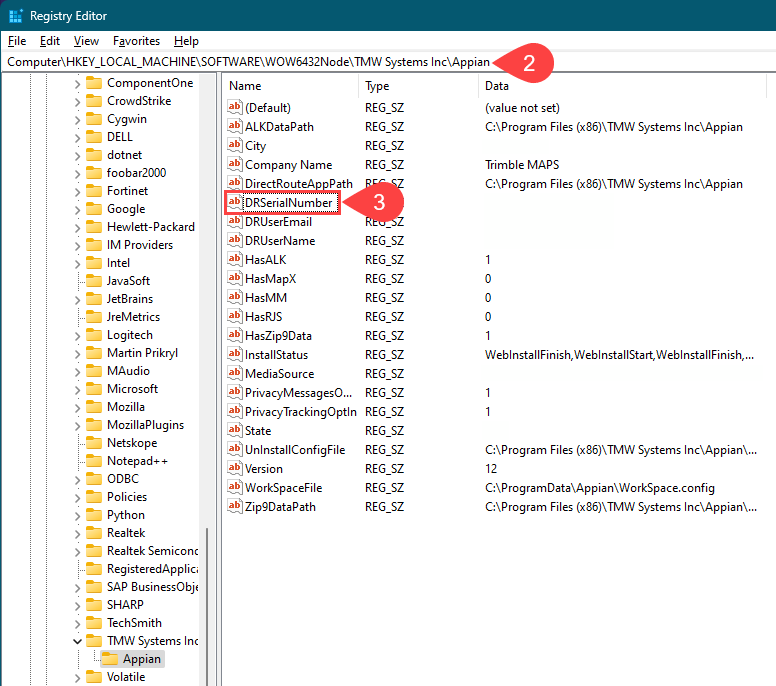Select the Hewlett-Packard folder icon
Image resolution: width=776 pixels, height=686 pixels.
[94, 227]
